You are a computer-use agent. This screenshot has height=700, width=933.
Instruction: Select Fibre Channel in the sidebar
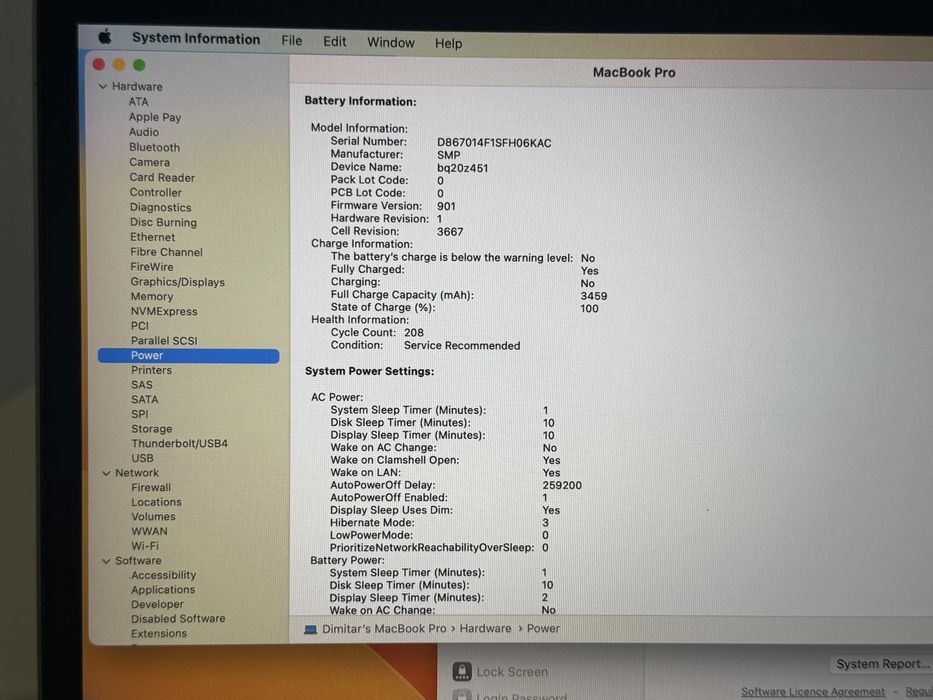click(166, 252)
